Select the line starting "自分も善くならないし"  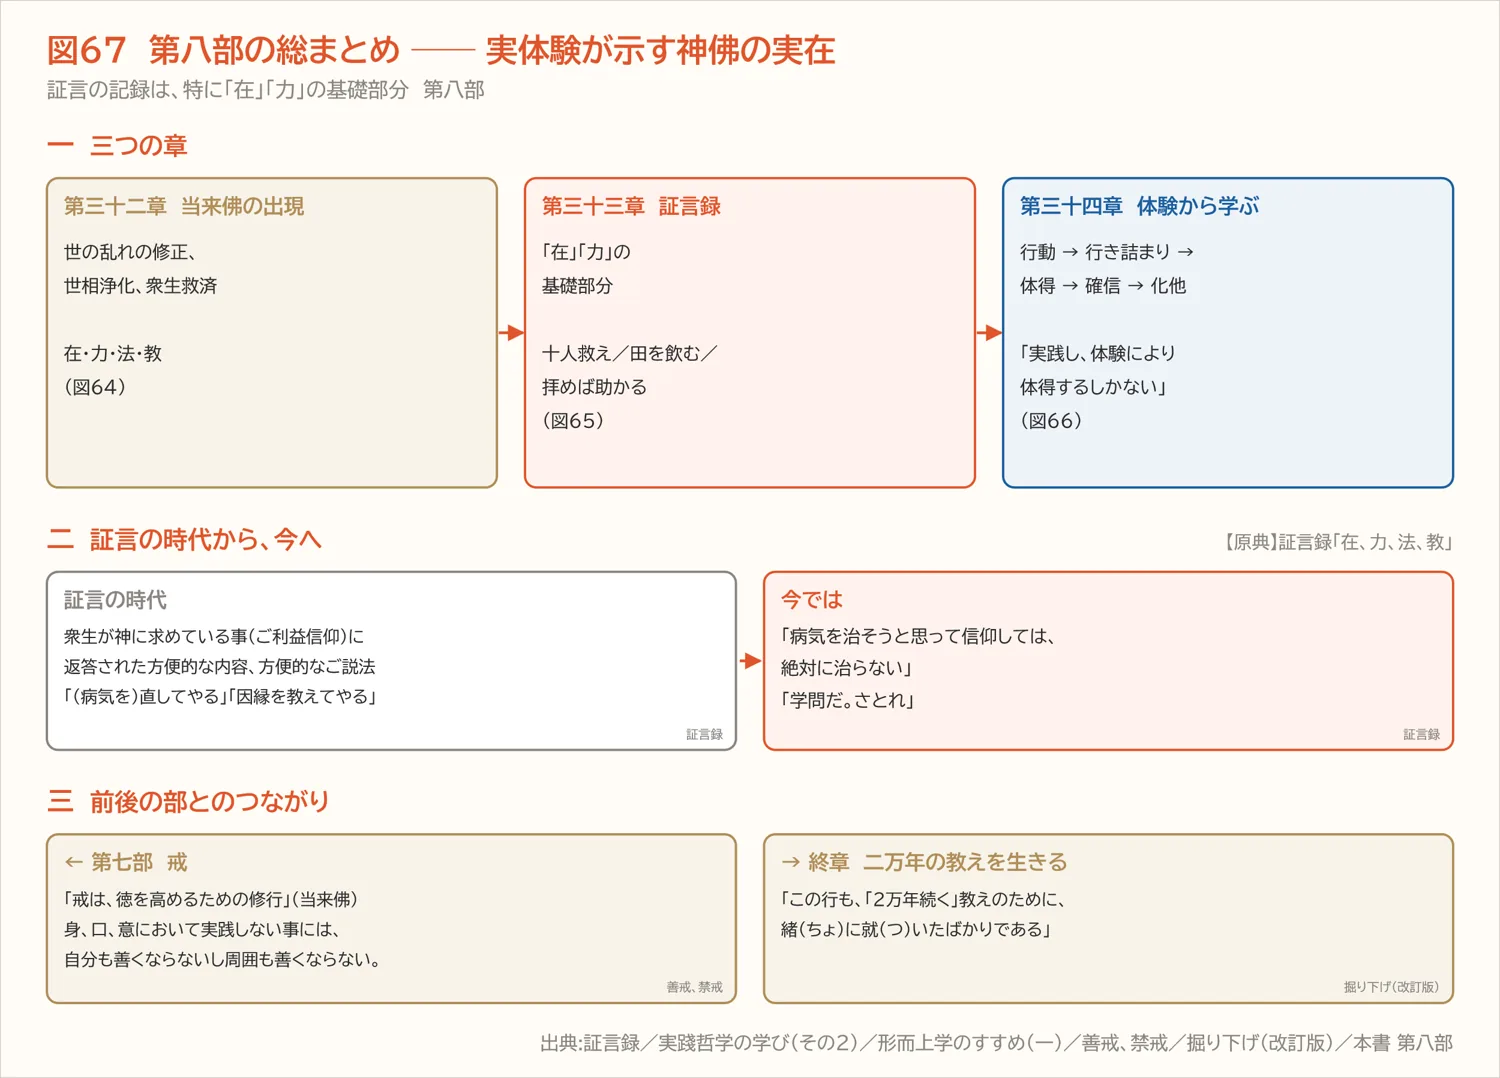click(222, 960)
